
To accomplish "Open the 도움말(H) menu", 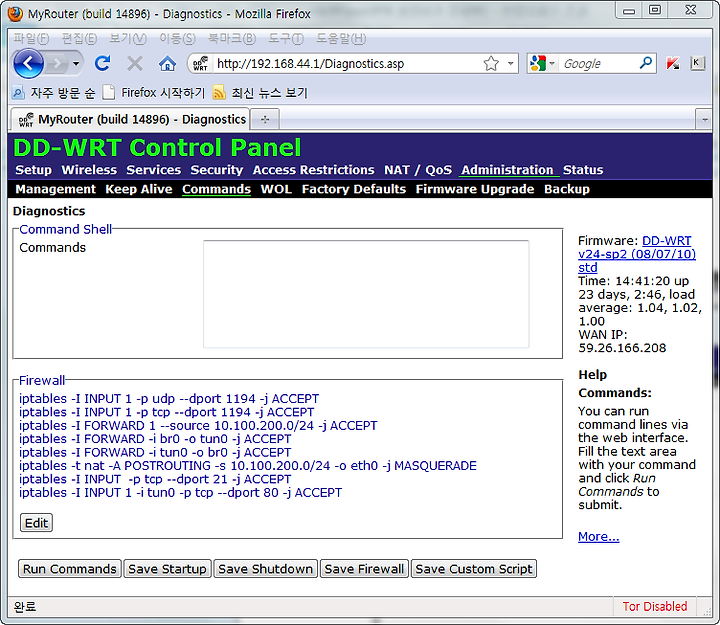I will pos(341,39).
